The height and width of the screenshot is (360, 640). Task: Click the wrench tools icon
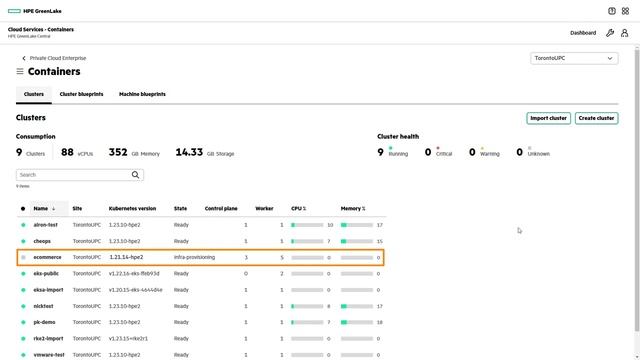pyautogui.click(x=610, y=33)
